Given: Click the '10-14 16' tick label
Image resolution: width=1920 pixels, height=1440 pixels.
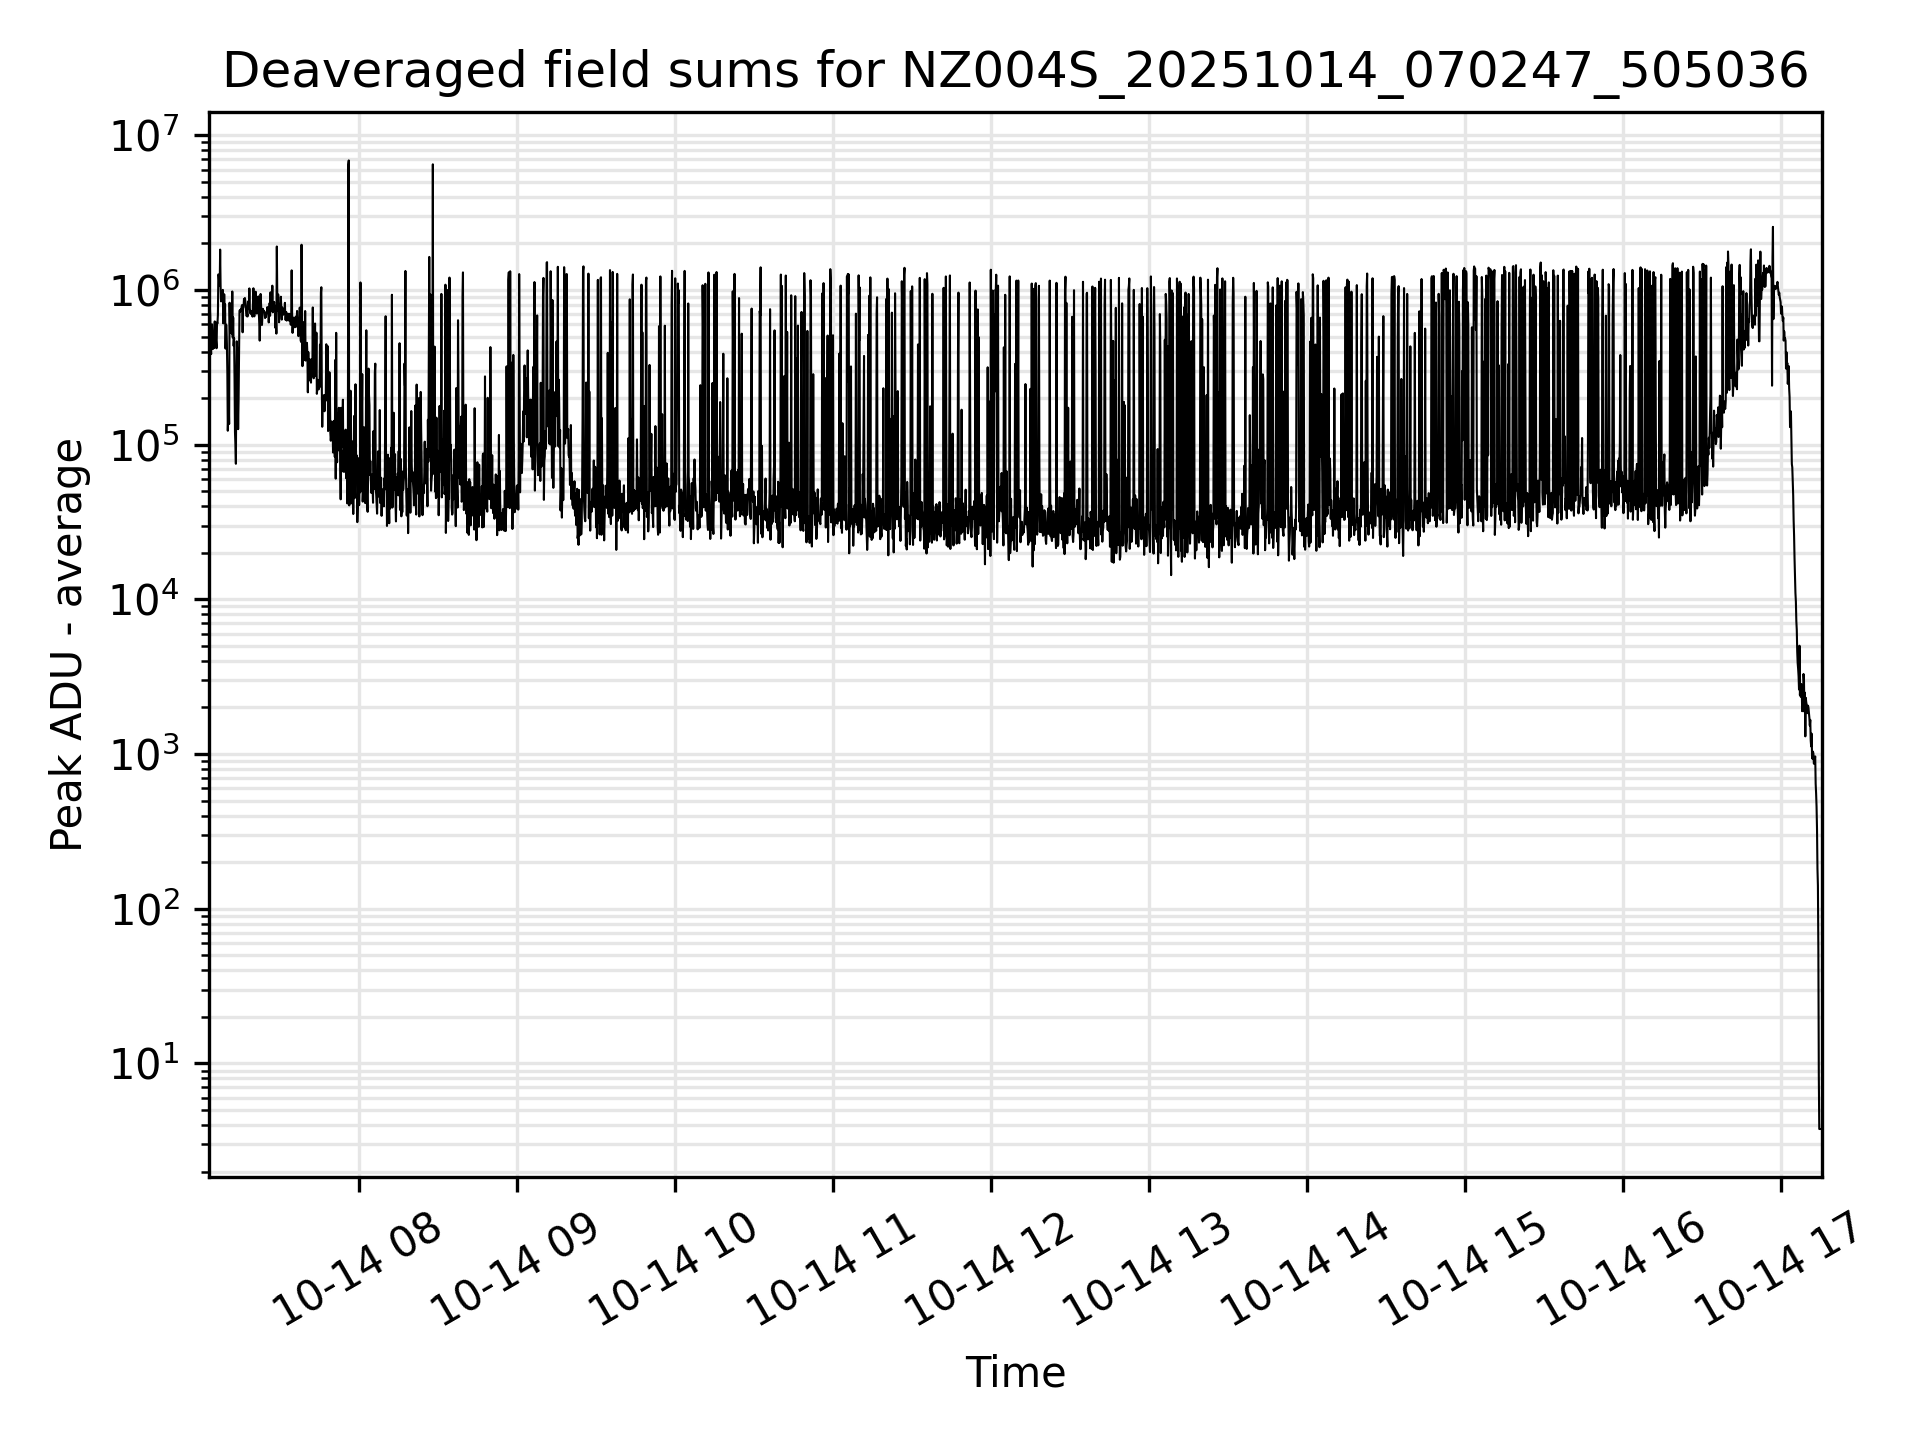Looking at the screenshot, I should pos(1622,1270).
